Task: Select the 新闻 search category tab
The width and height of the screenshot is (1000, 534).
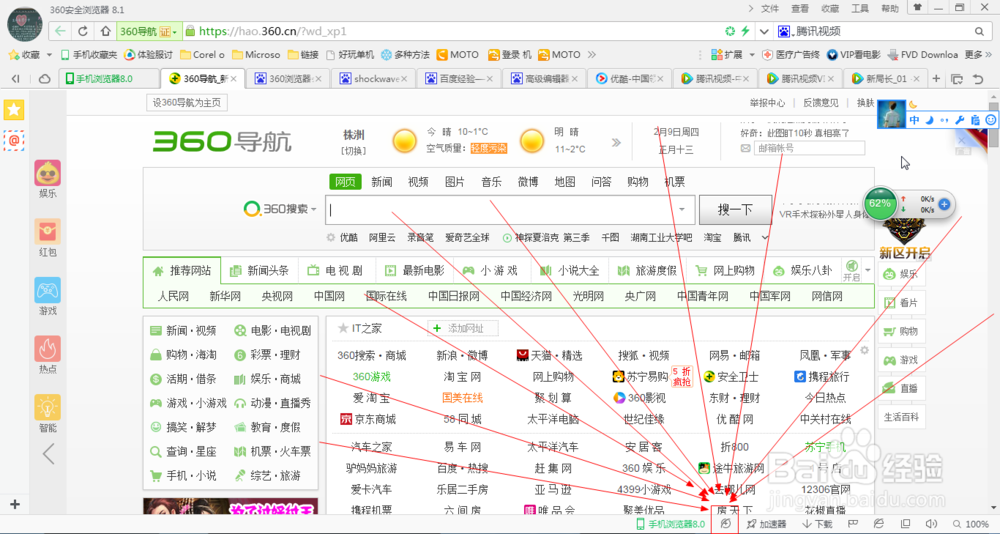Action: coord(381,182)
